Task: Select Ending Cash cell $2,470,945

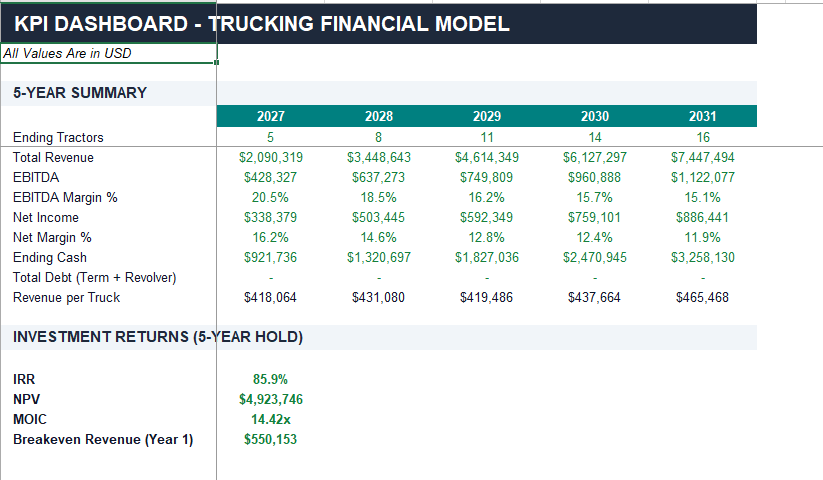Action: point(595,258)
